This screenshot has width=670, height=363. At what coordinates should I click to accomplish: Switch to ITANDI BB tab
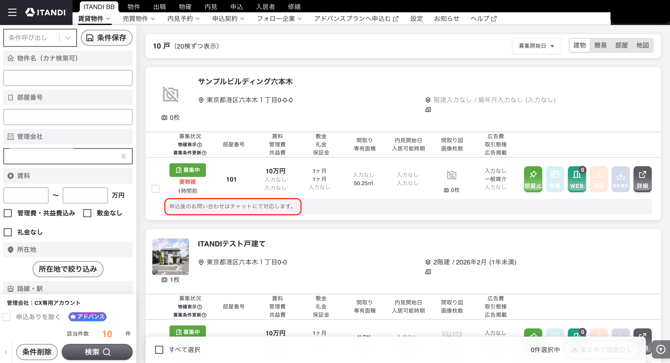point(99,6)
